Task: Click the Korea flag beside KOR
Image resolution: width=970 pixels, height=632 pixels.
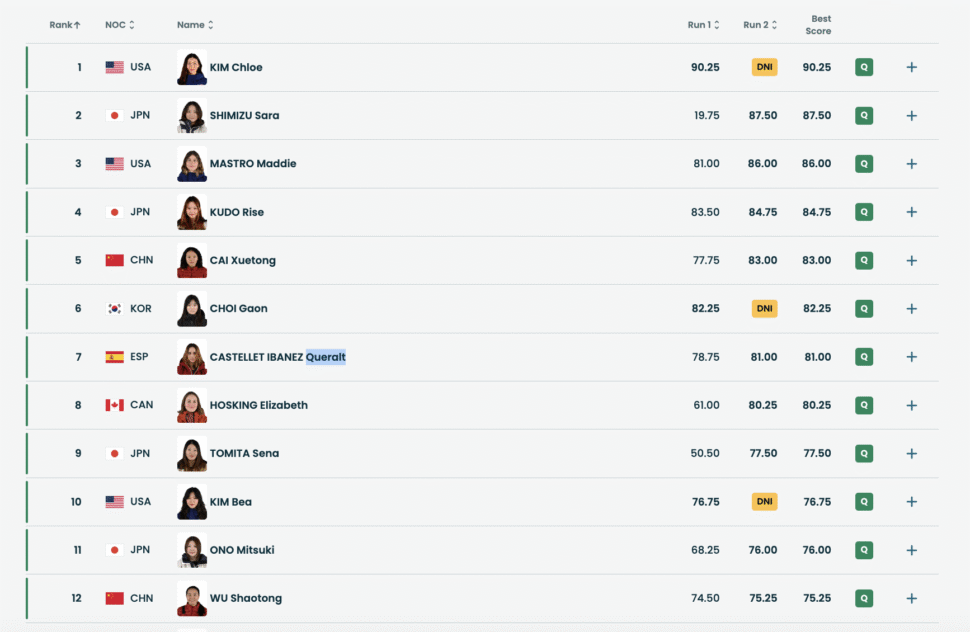Action: pyautogui.click(x=115, y=309)
